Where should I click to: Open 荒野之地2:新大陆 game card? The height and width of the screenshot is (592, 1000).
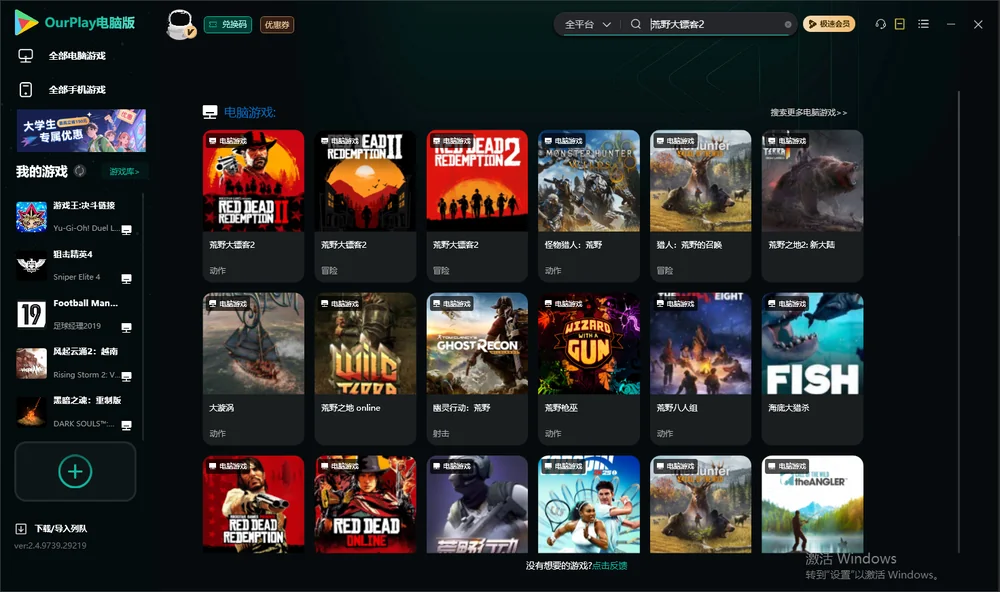(812, 205)
